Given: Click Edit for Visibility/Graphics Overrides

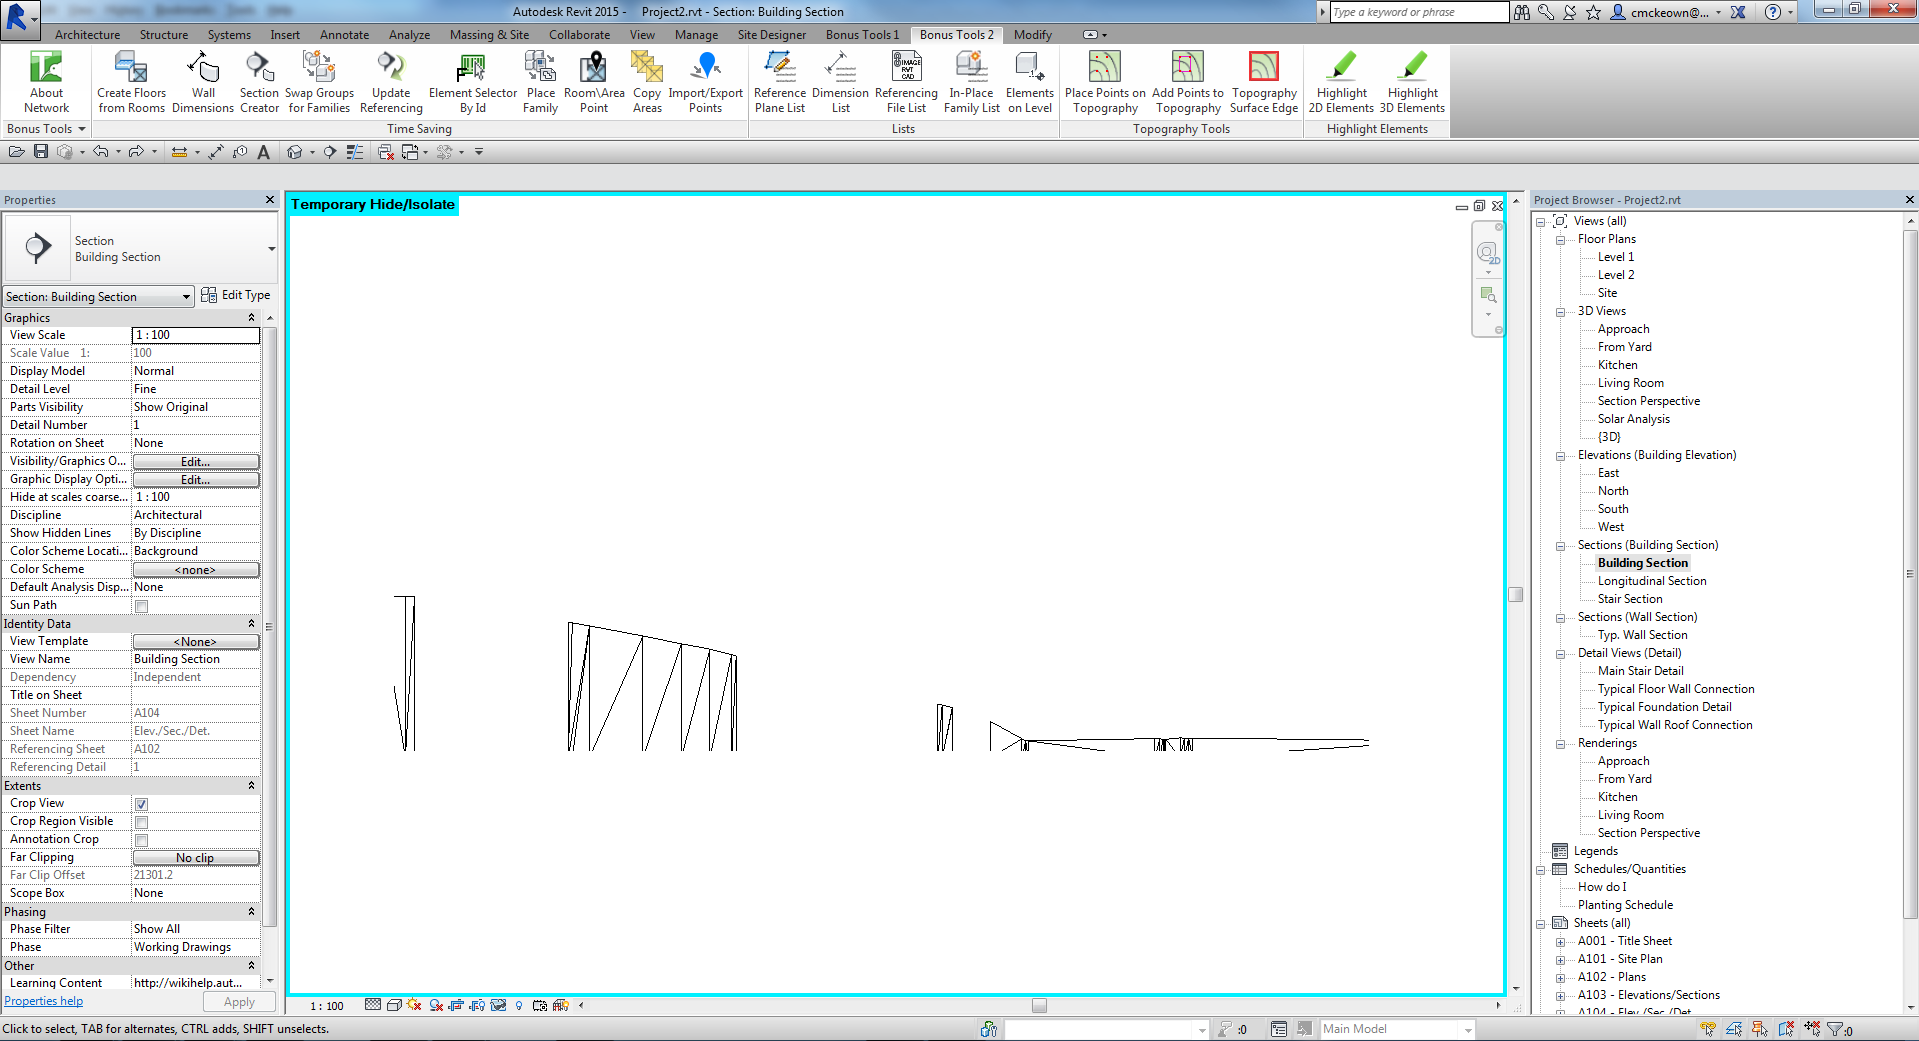Looking at the screenshot, I should point(196,461).
